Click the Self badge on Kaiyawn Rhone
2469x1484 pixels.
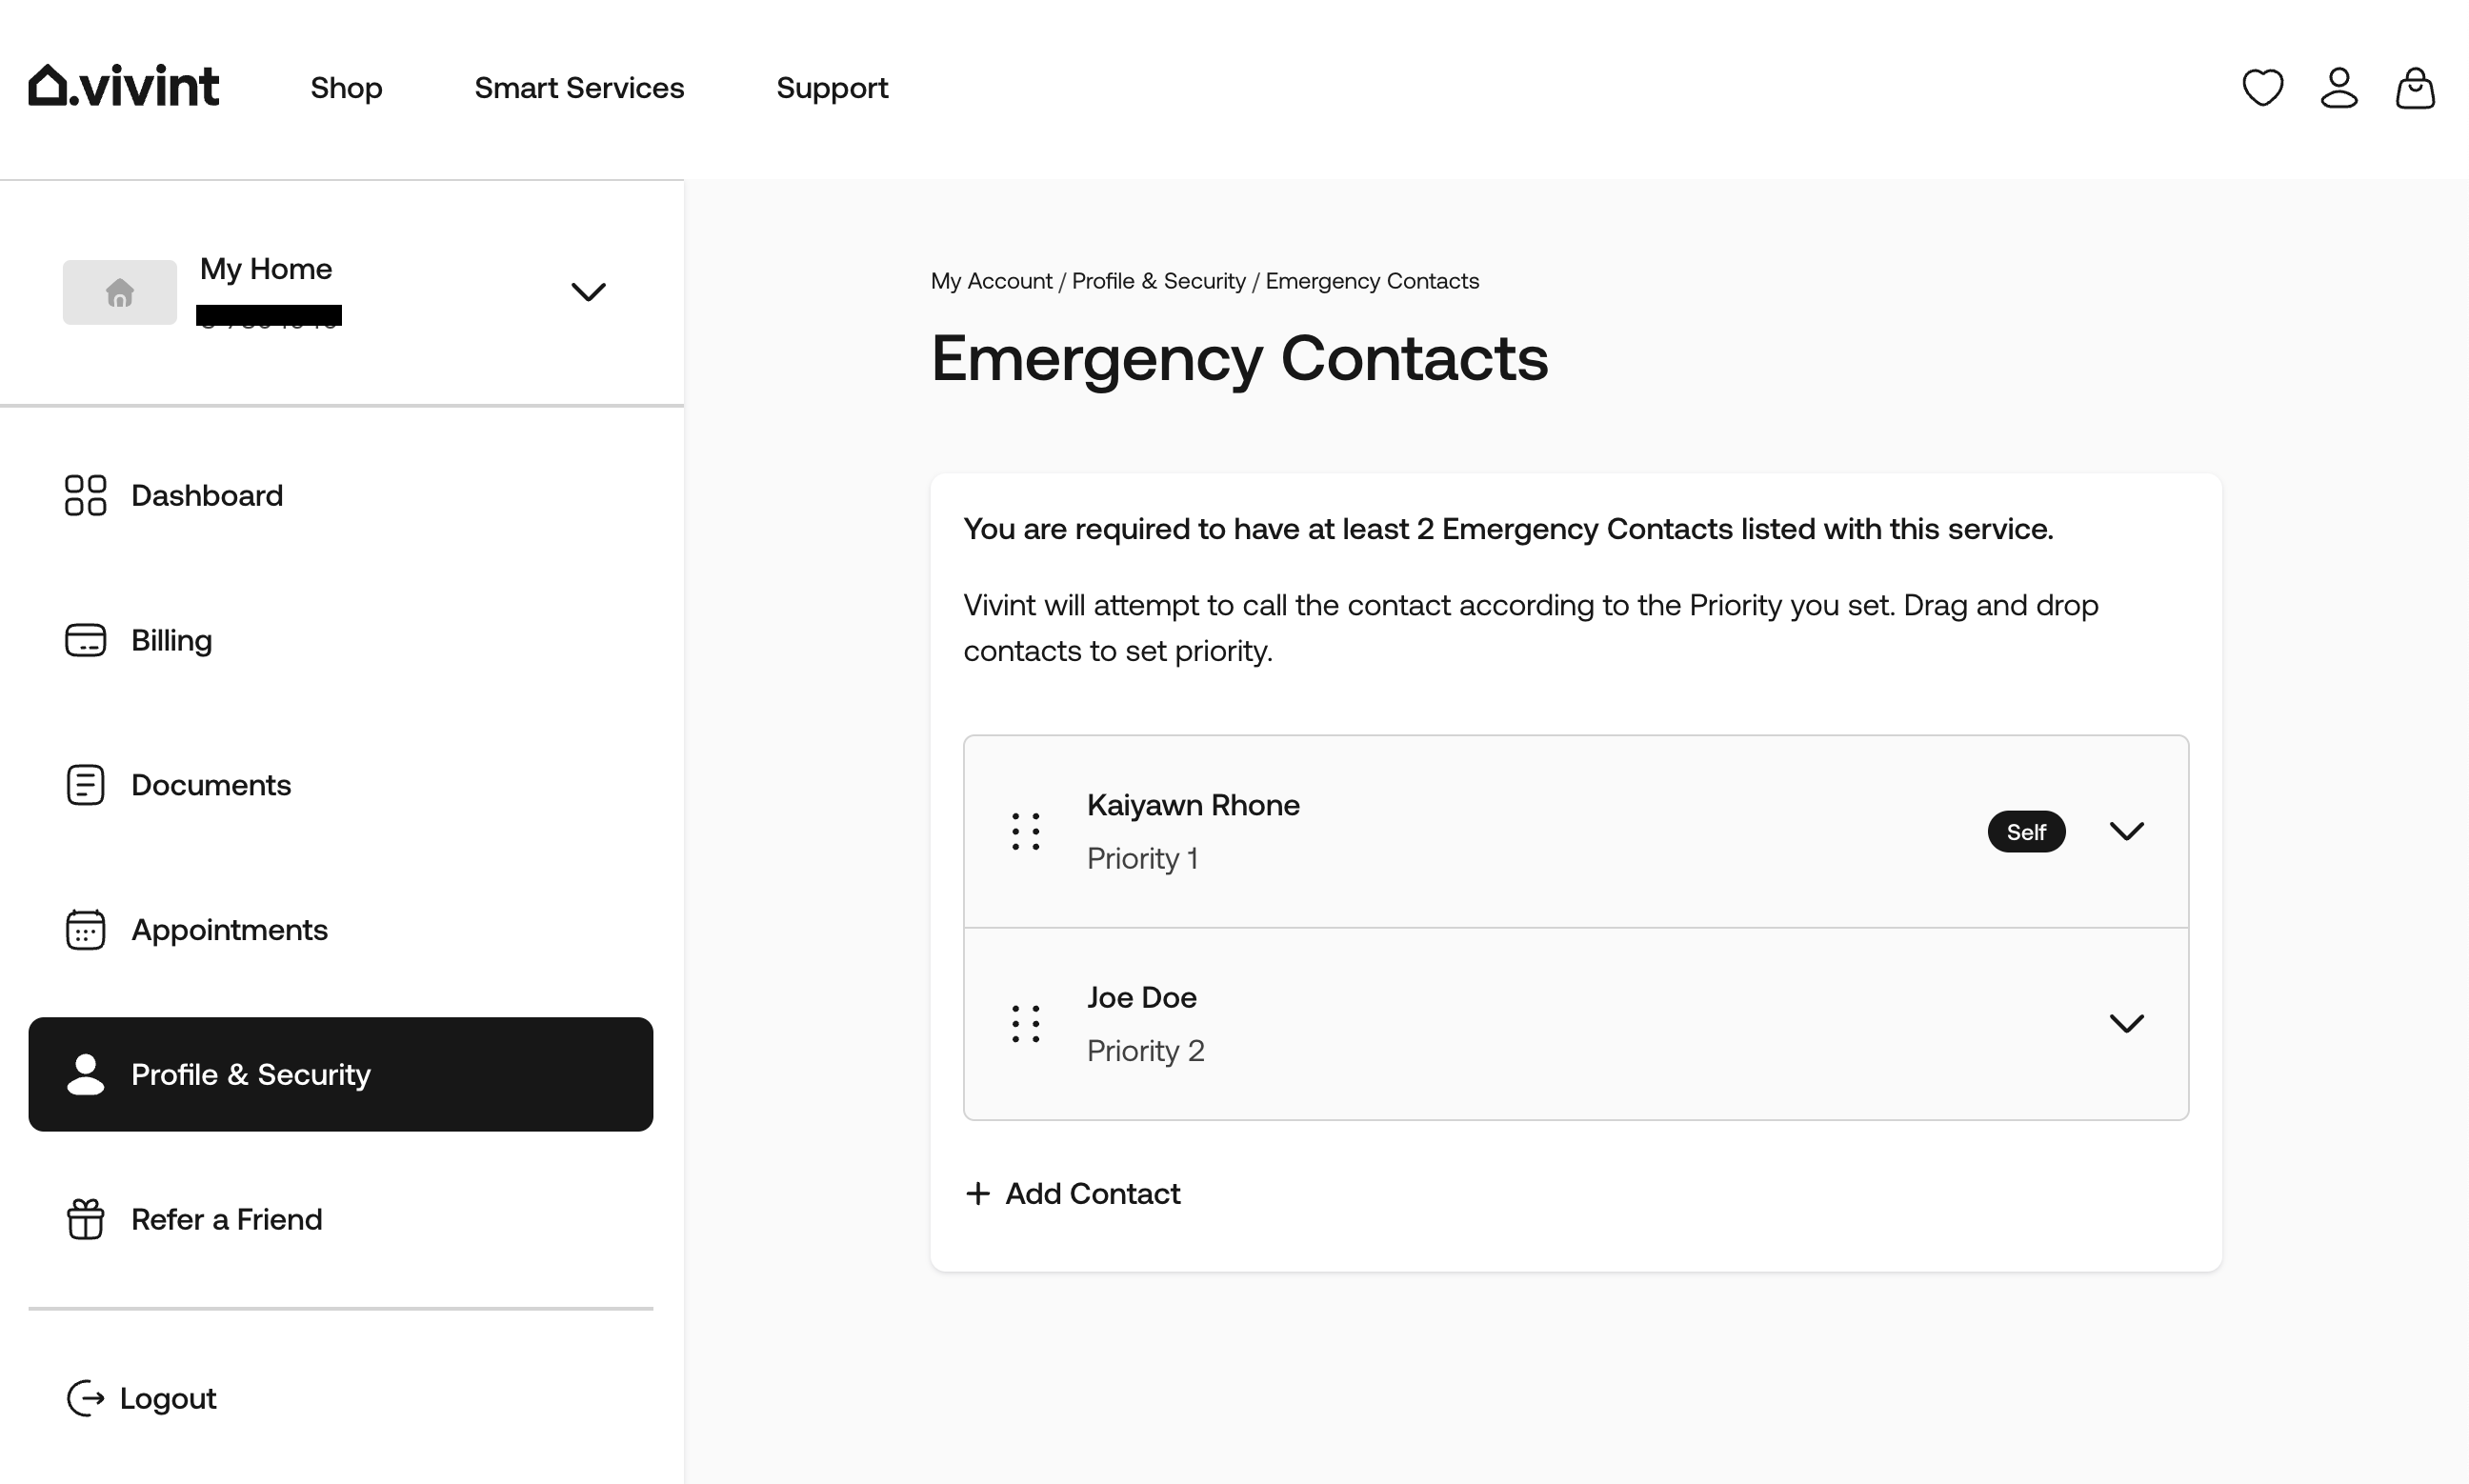(2026, 831)
